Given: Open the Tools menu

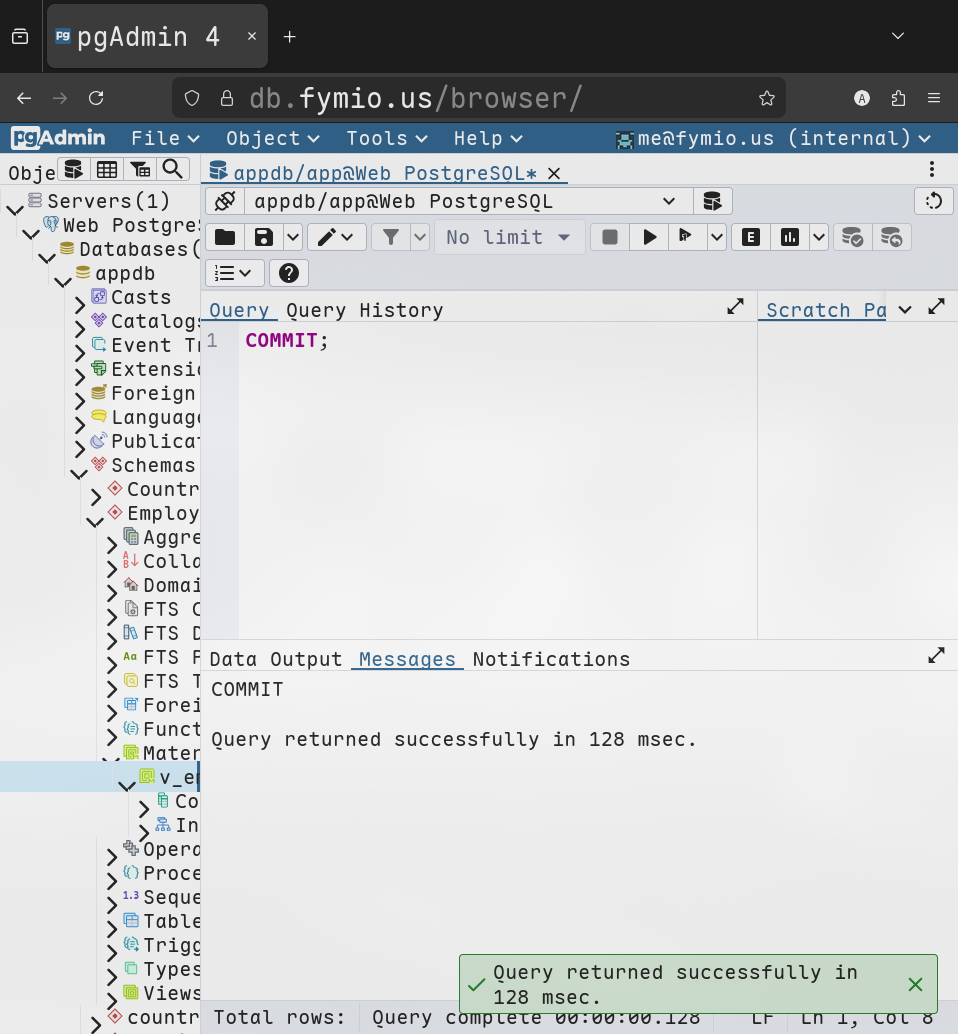Looking at the screenshot, I should point(386,138).
